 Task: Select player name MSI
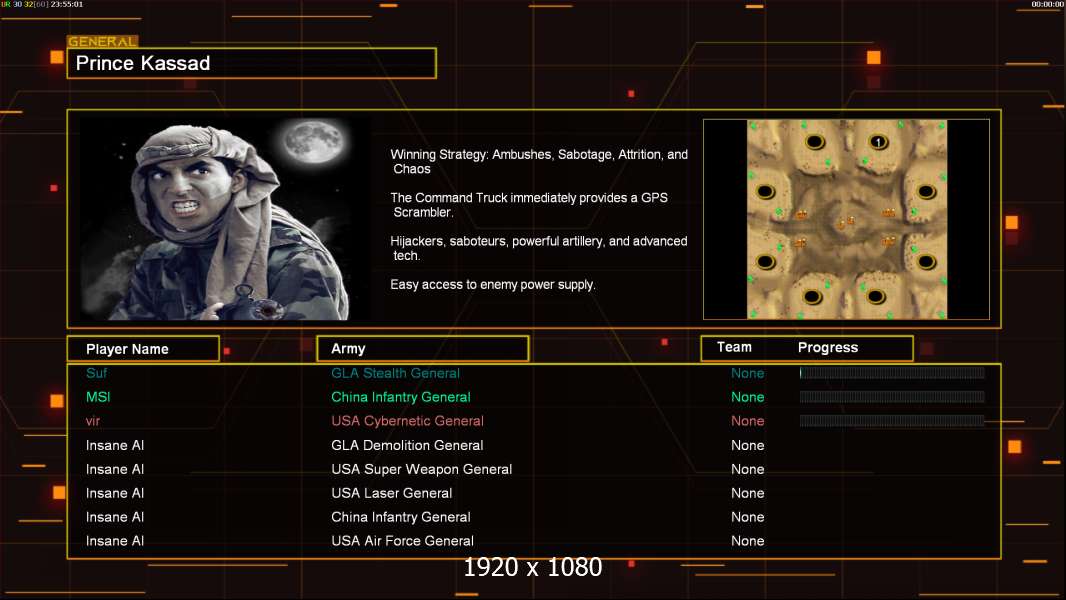(x=98, y=397)
